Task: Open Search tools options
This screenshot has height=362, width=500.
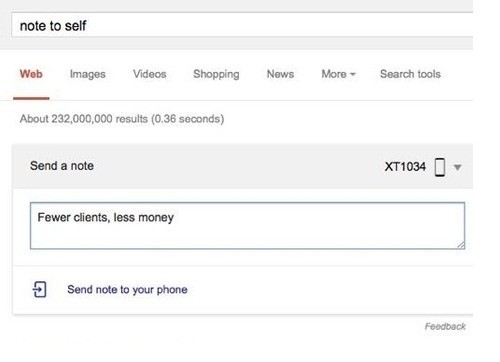Action: [410, 74]
